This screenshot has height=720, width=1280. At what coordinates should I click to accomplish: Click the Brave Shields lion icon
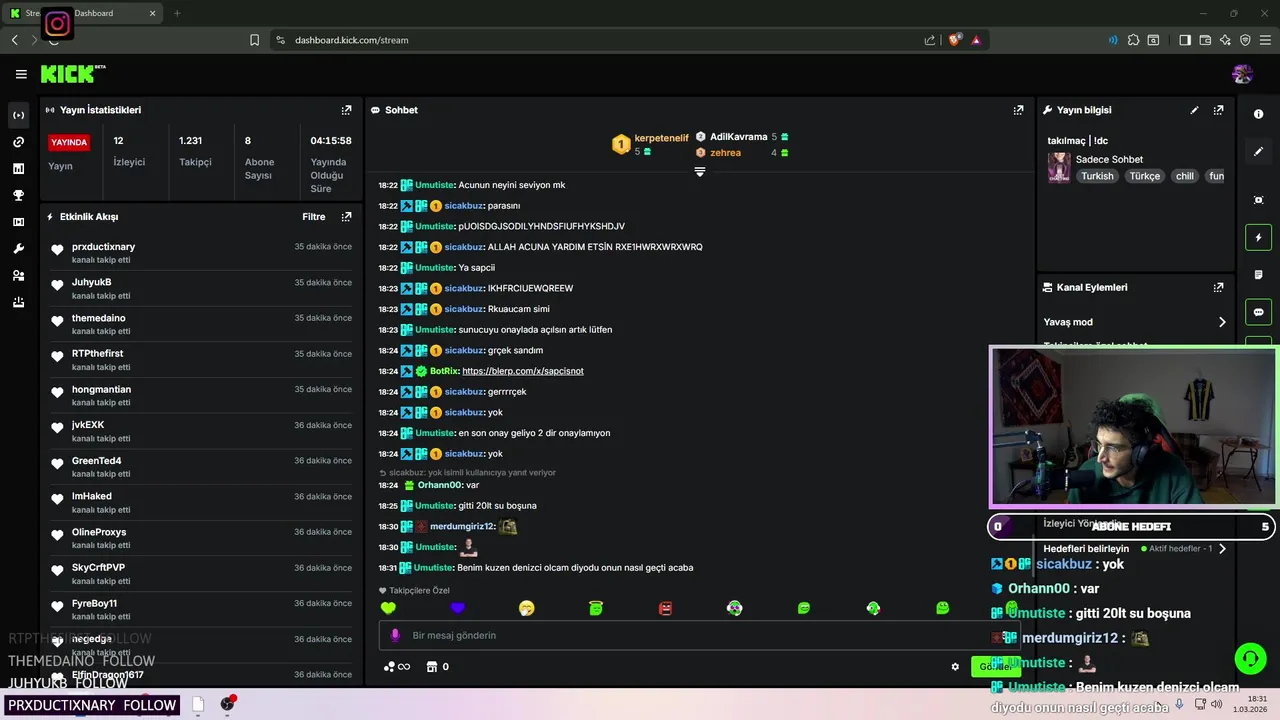click(955, 40)
